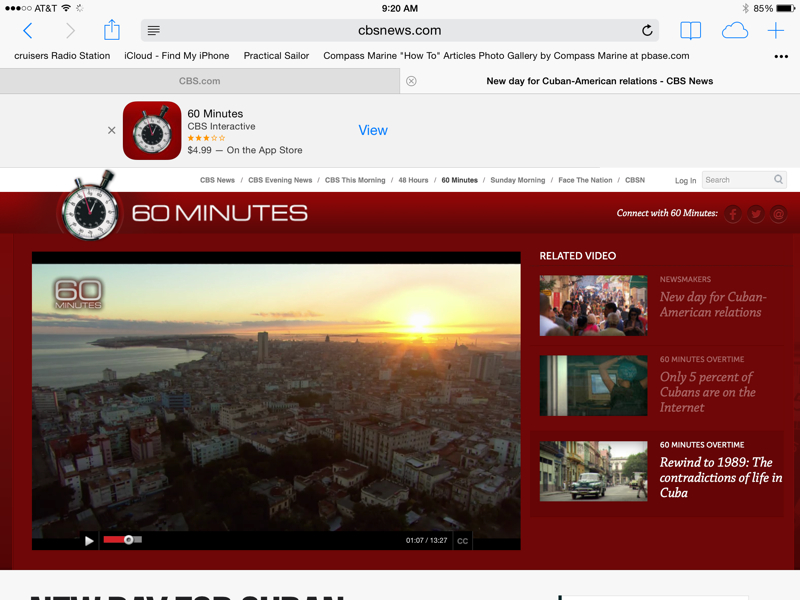
Task: Open iCloud Tabs cloud icon
Action: coord(735,31)
